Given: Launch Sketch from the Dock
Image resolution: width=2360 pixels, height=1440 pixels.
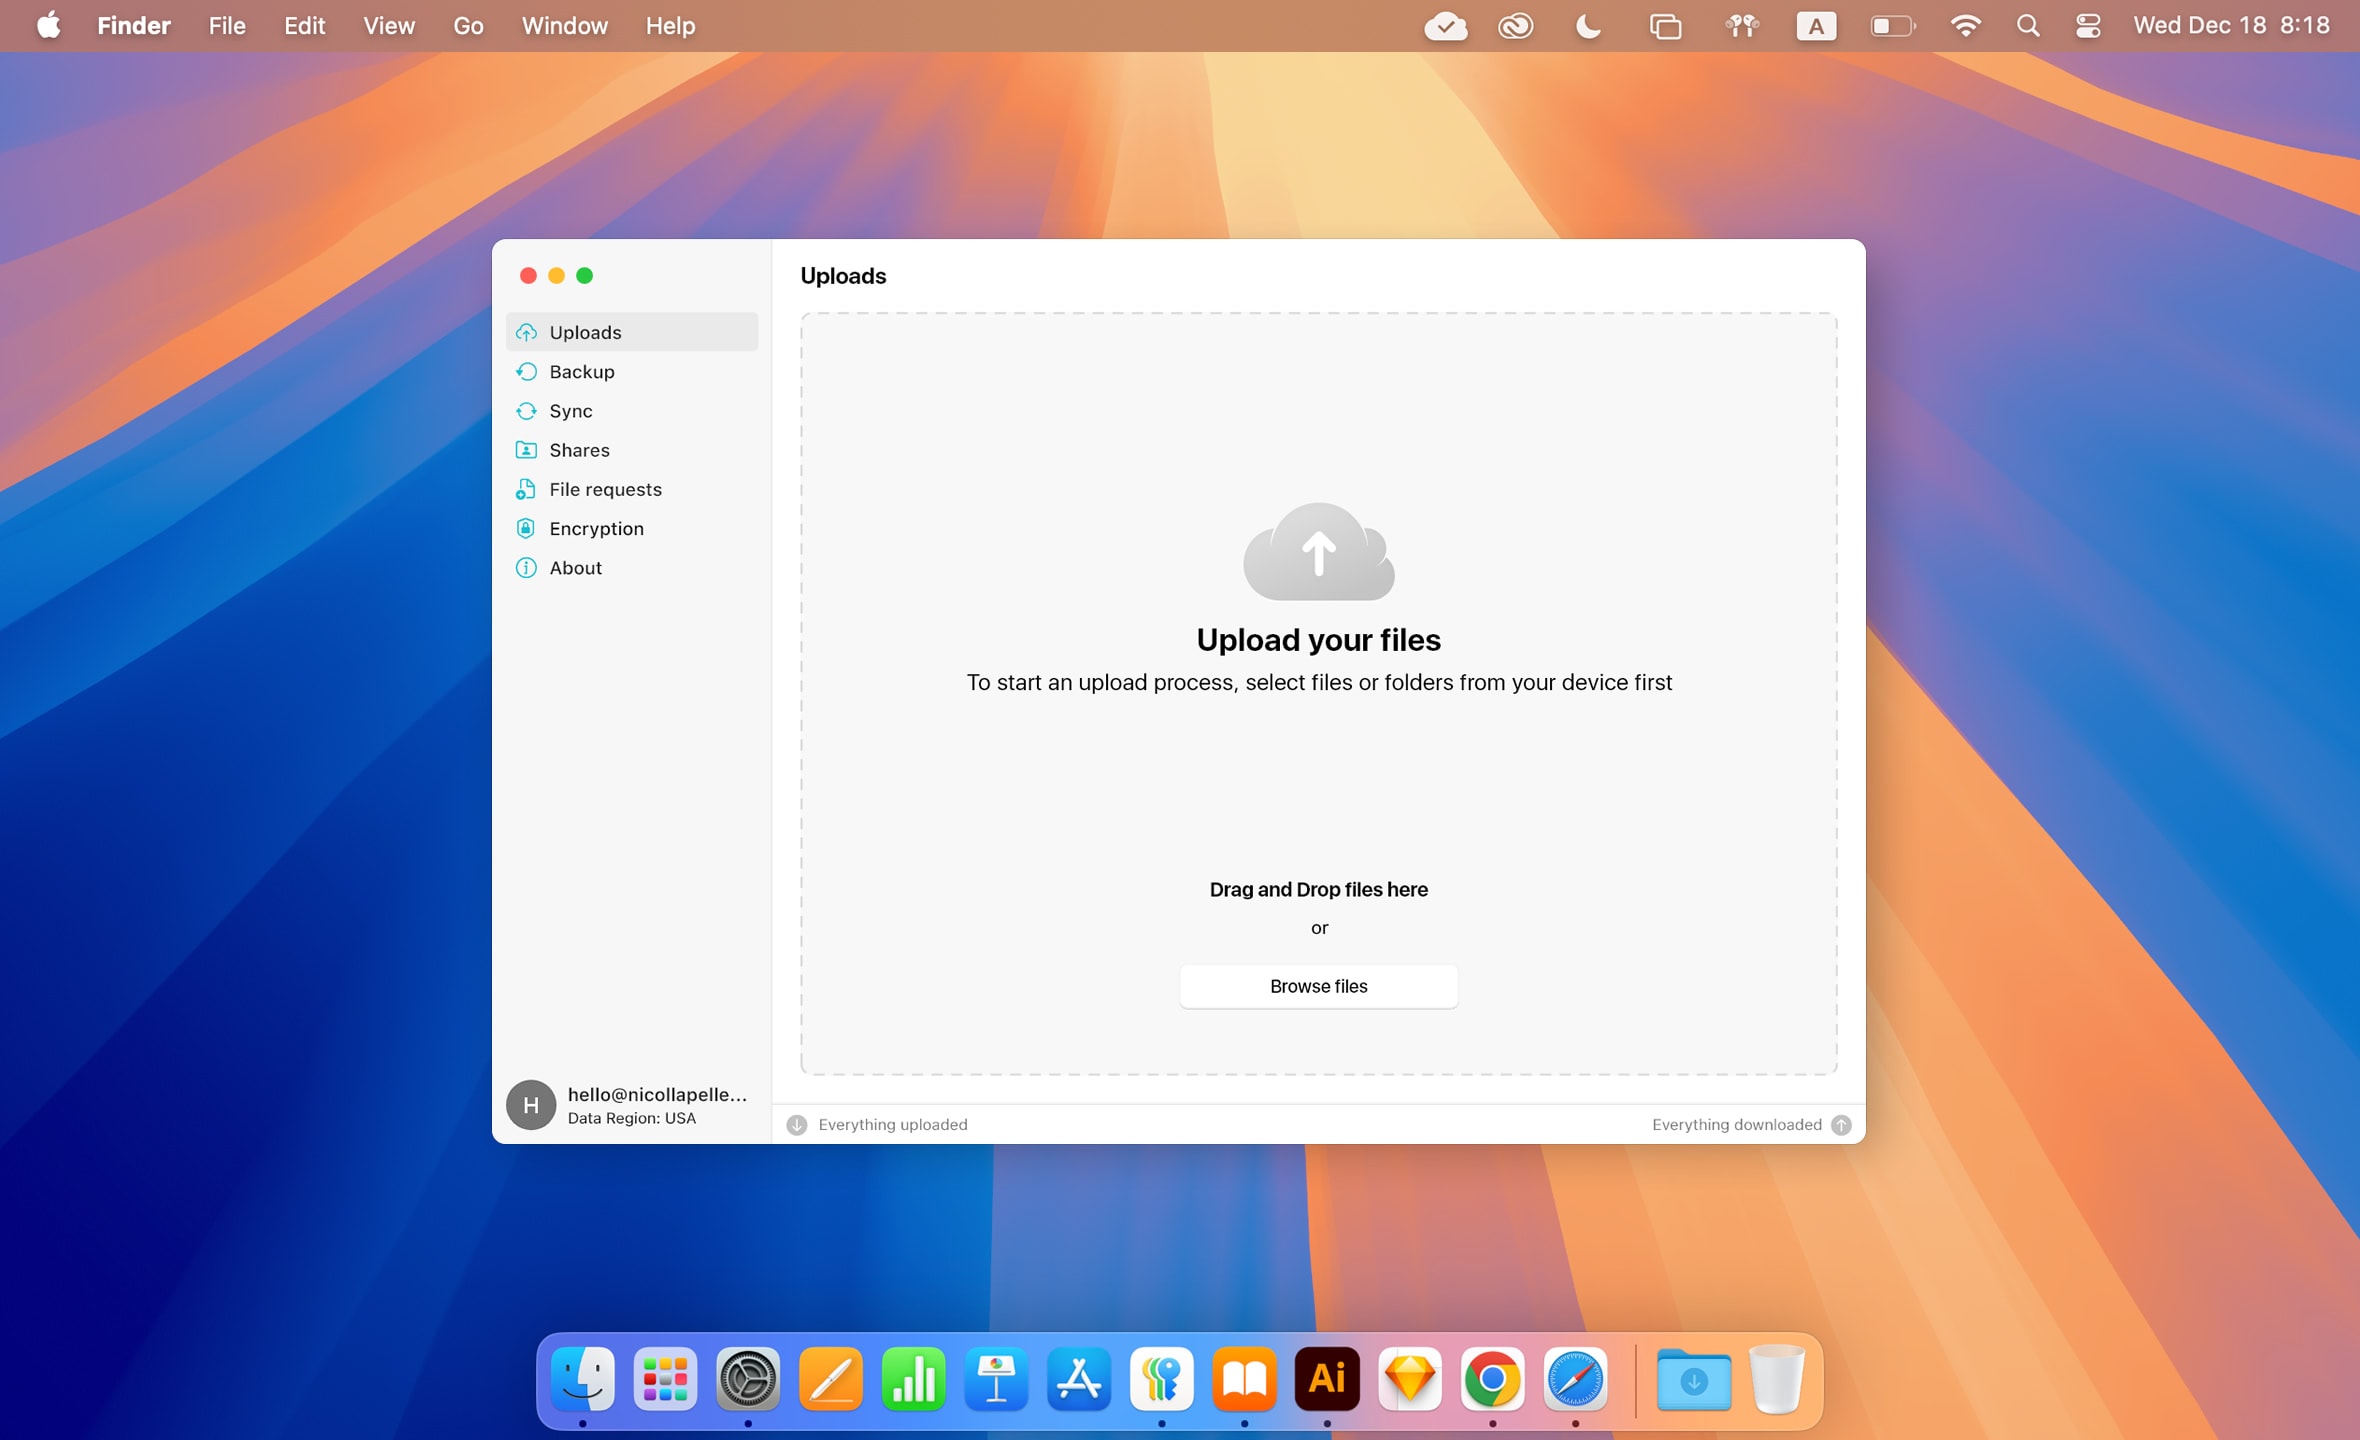Looking at the screenshot, I should tap(1409, 1379).
